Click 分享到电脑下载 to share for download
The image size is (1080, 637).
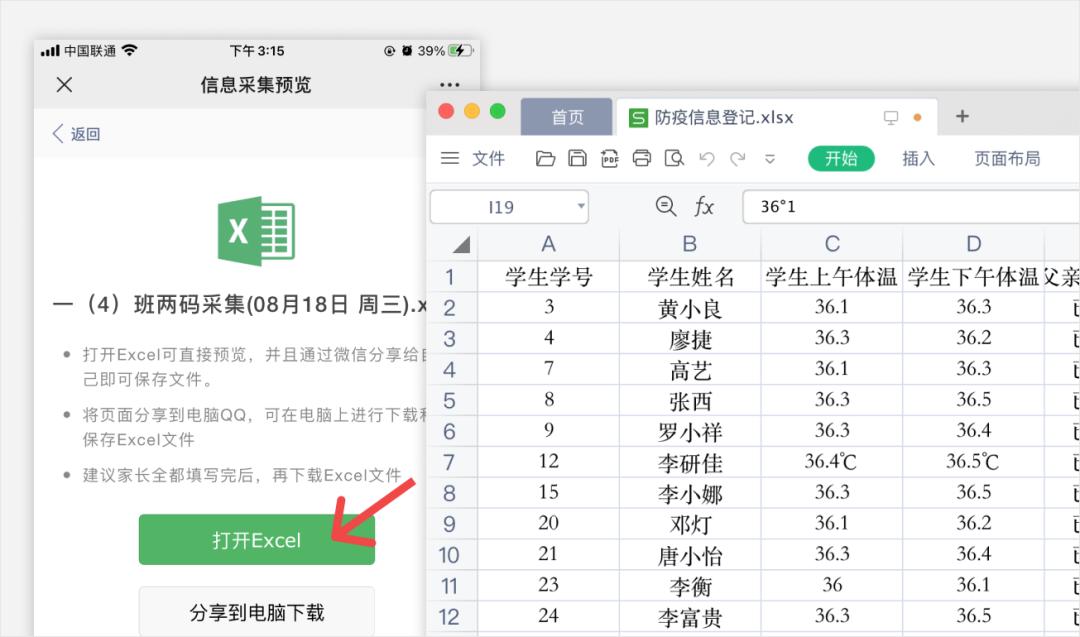tap(256, 610)
